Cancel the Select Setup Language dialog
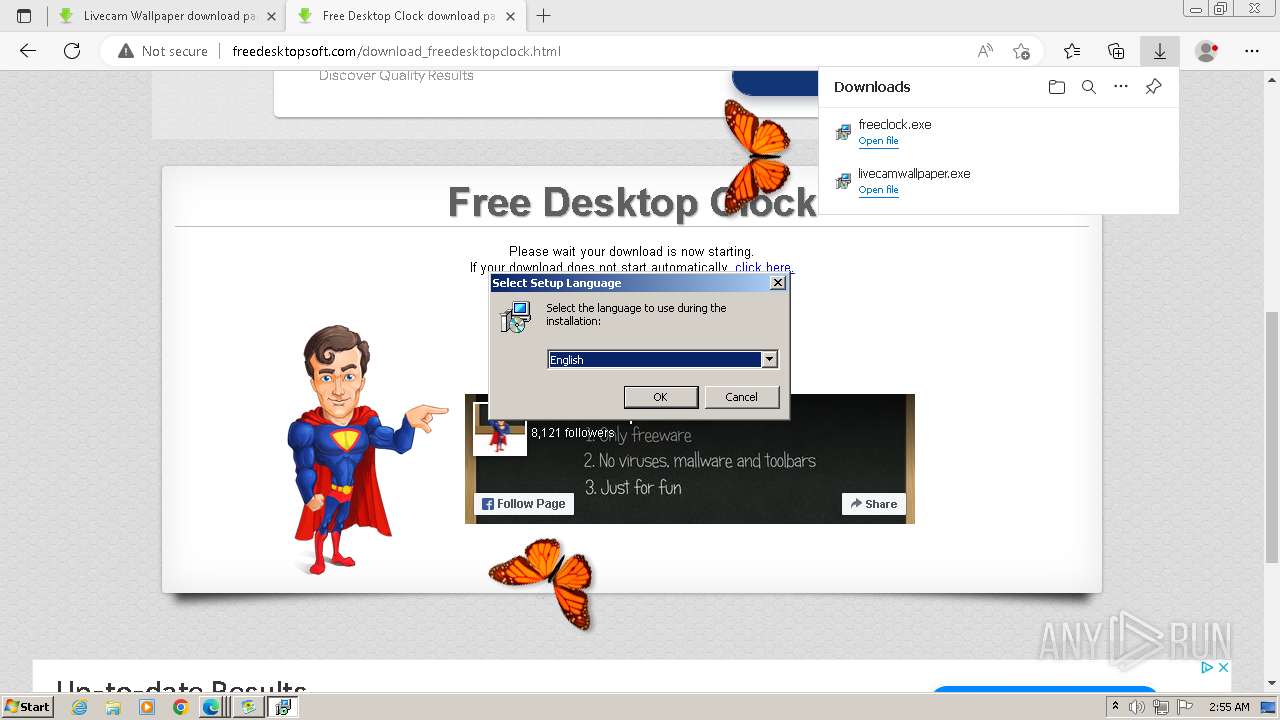 pyautogui.click(x=741, y=397)
